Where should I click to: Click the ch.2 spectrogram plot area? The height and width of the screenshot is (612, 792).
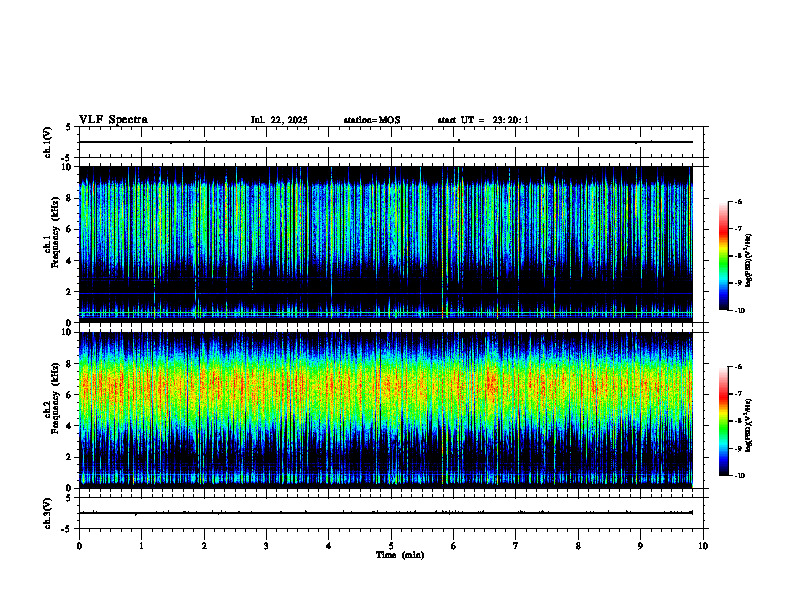tap(385, 410)
